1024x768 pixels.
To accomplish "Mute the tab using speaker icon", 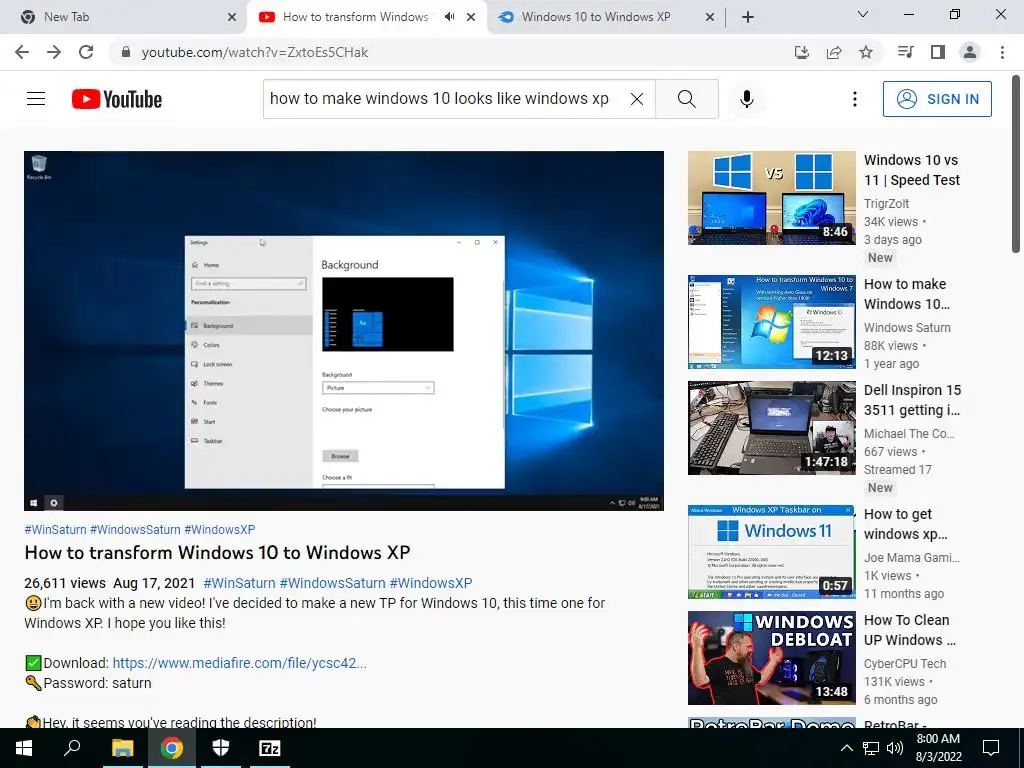I will (449, 17).
